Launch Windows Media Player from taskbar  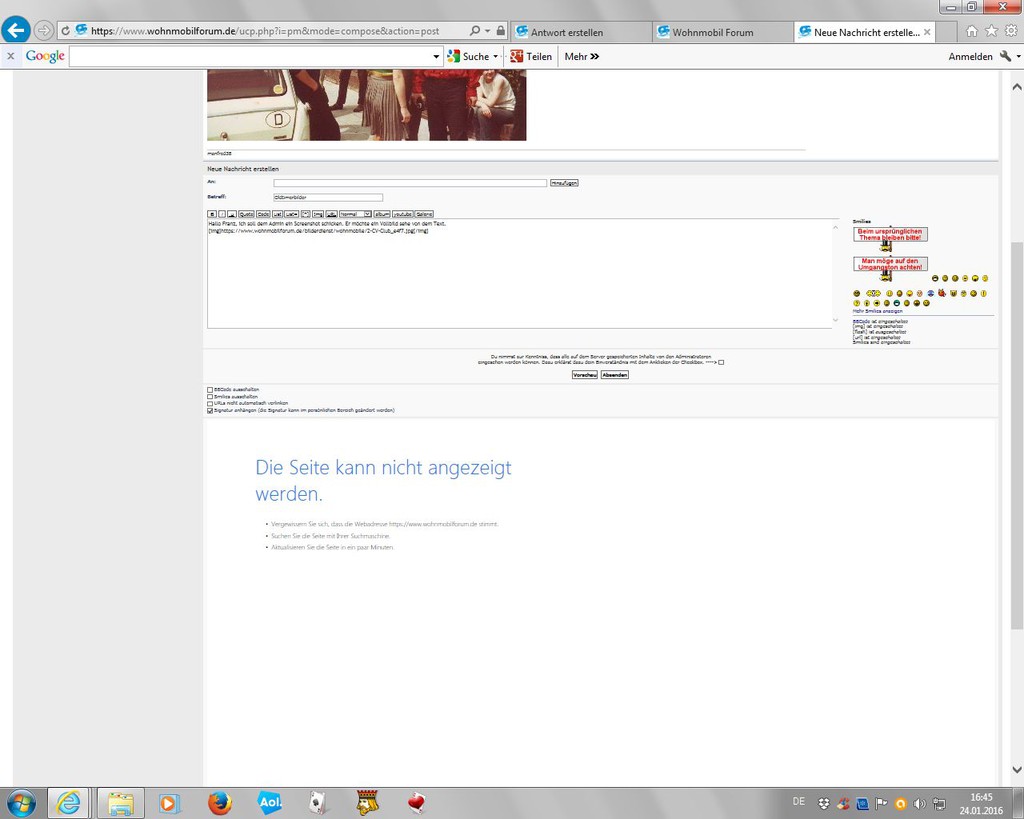pyautogui.click(x=169, y=803)
